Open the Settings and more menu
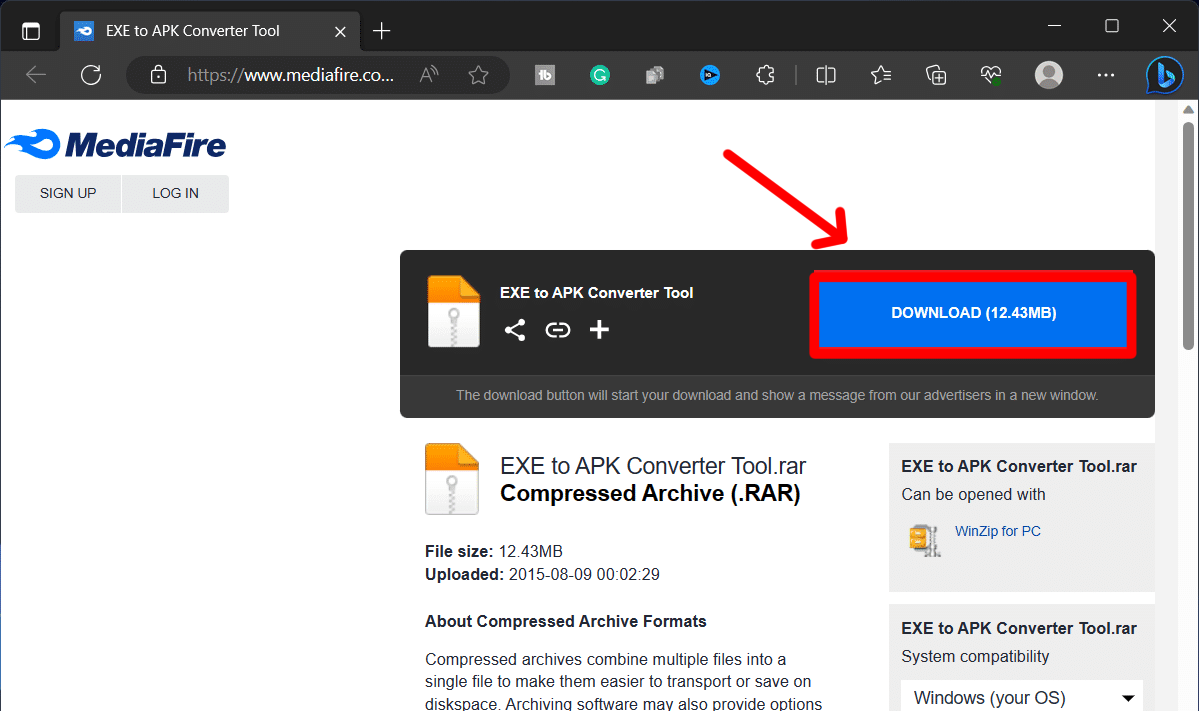The height and width of the screenshot is (711, 1199). point(1105,74)
